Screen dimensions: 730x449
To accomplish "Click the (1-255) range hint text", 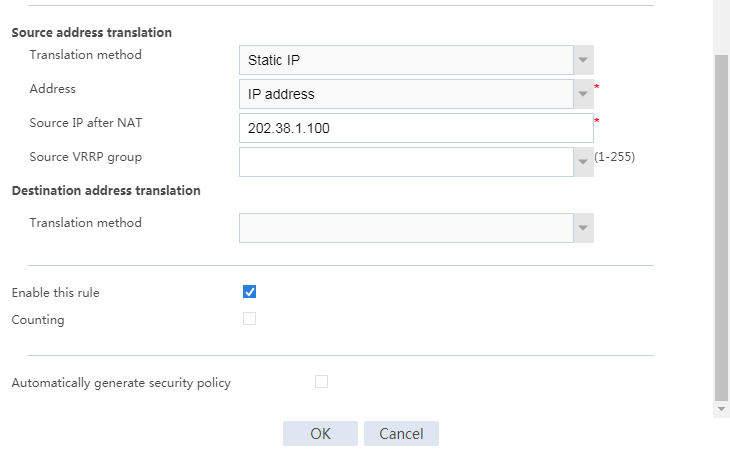I will point(614,157).
